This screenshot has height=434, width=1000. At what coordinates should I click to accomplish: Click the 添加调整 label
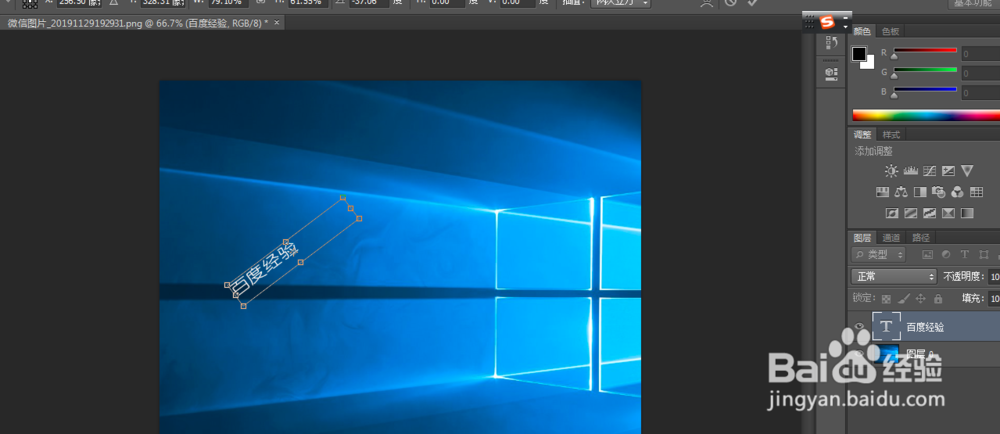[x=874, y=151]
